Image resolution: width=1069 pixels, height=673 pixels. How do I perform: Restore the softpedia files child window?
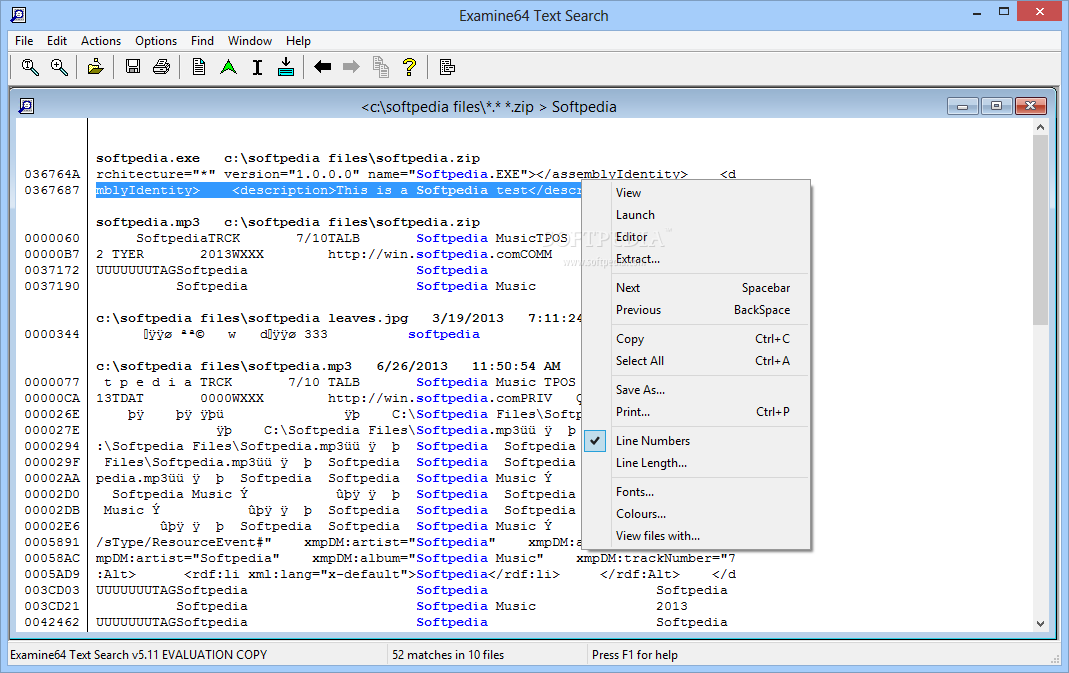pos(996,106)
